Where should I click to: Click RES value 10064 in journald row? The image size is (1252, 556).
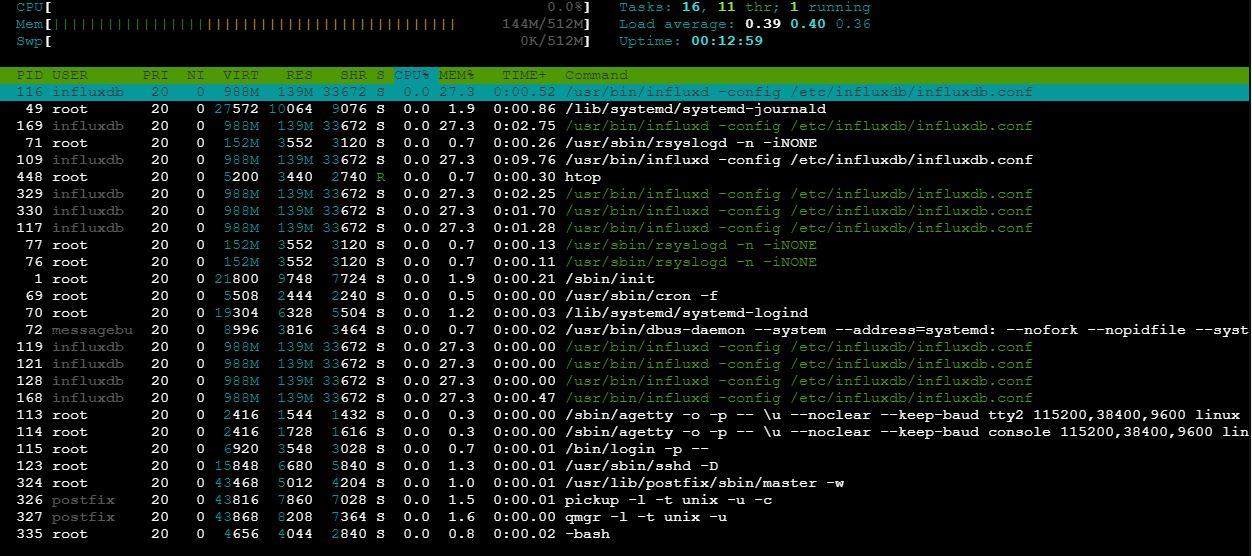(x=291, y=109)
